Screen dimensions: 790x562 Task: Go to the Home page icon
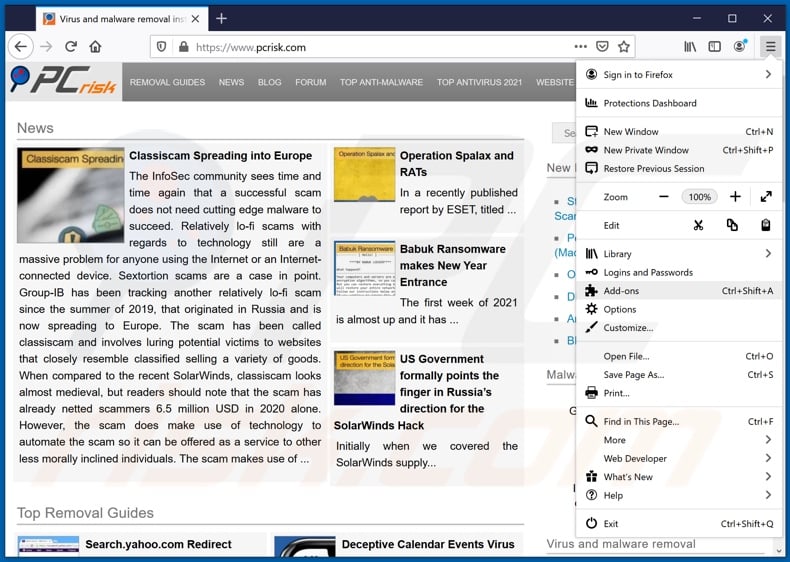point(95,46)
